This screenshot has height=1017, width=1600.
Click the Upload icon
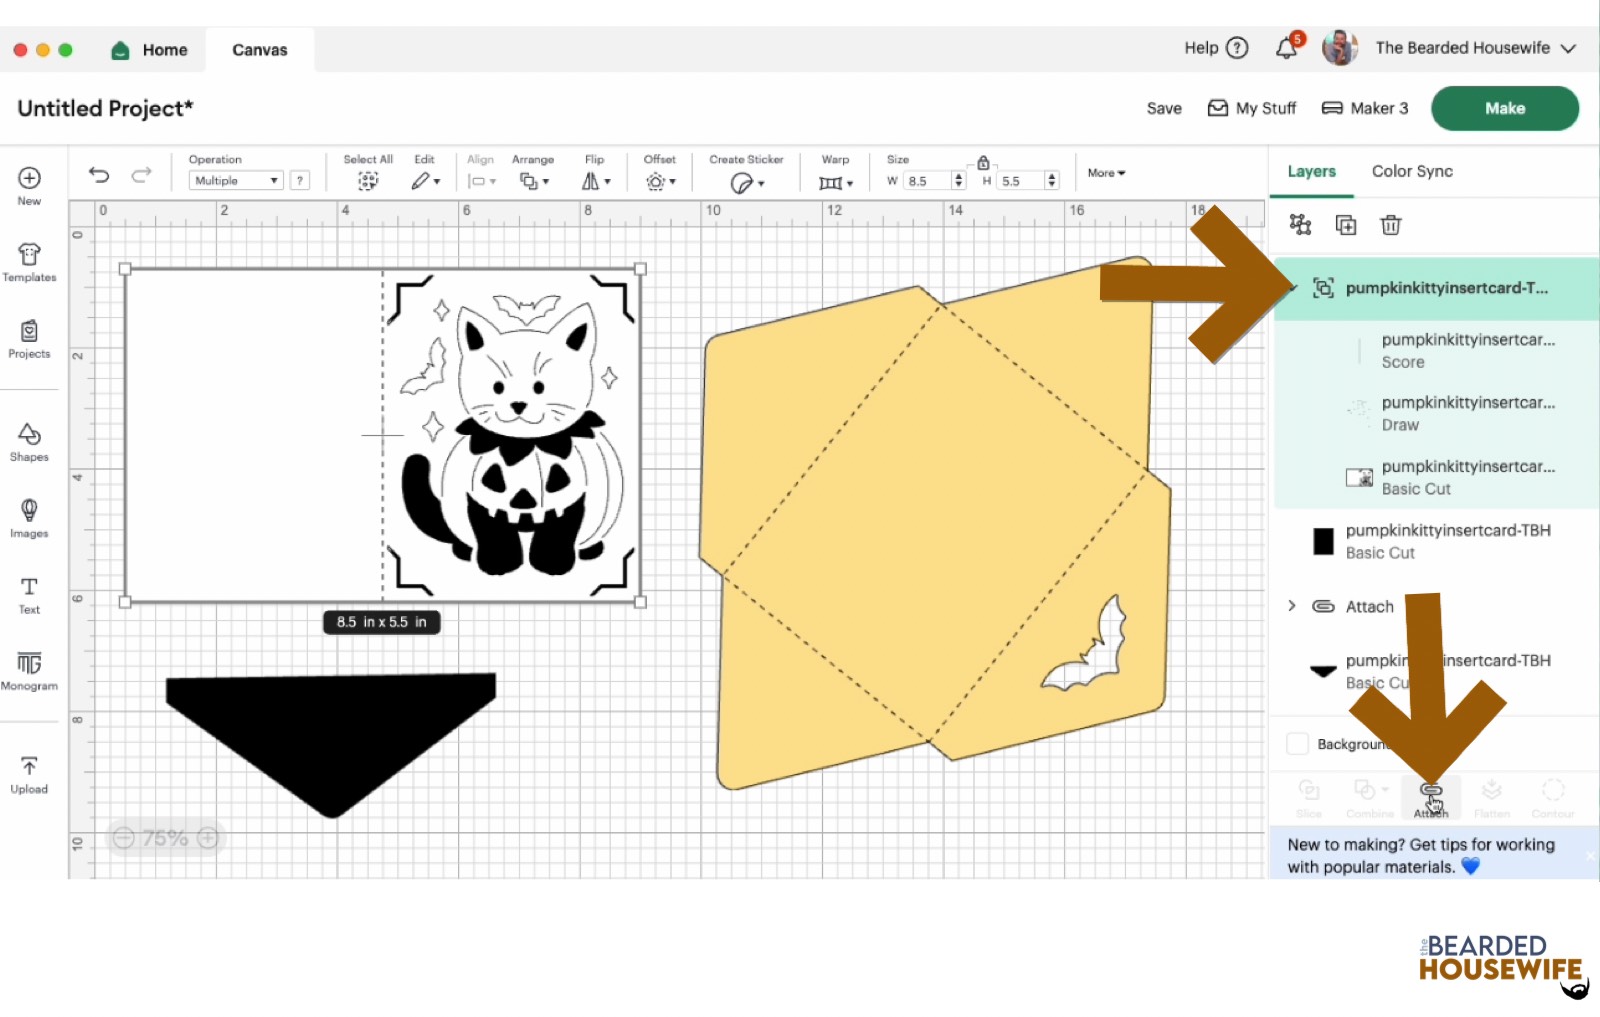click(x=29, y=774)
